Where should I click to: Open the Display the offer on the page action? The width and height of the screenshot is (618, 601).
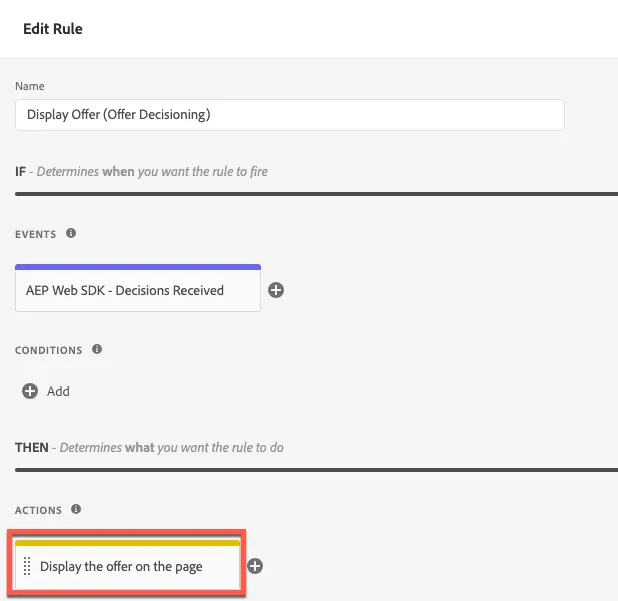127,565
